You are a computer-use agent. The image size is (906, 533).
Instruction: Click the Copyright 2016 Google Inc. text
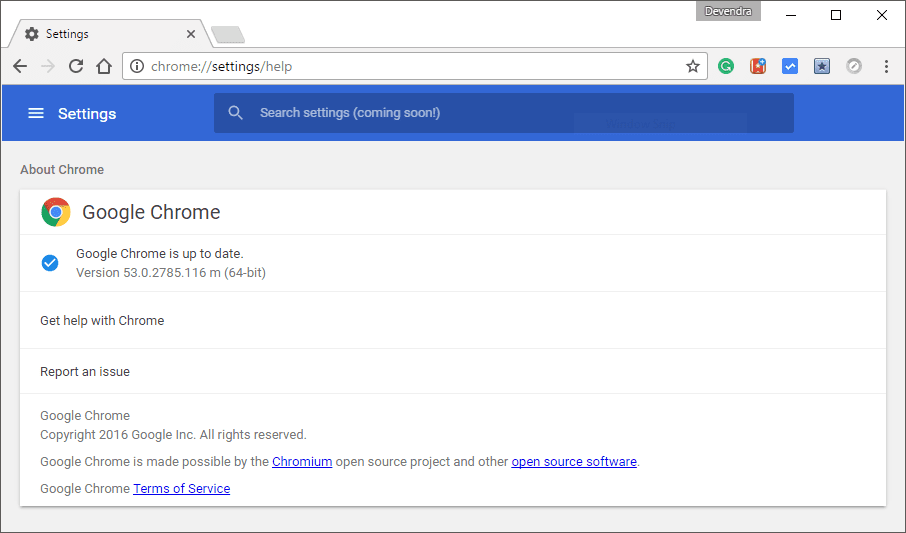point(173,435)
